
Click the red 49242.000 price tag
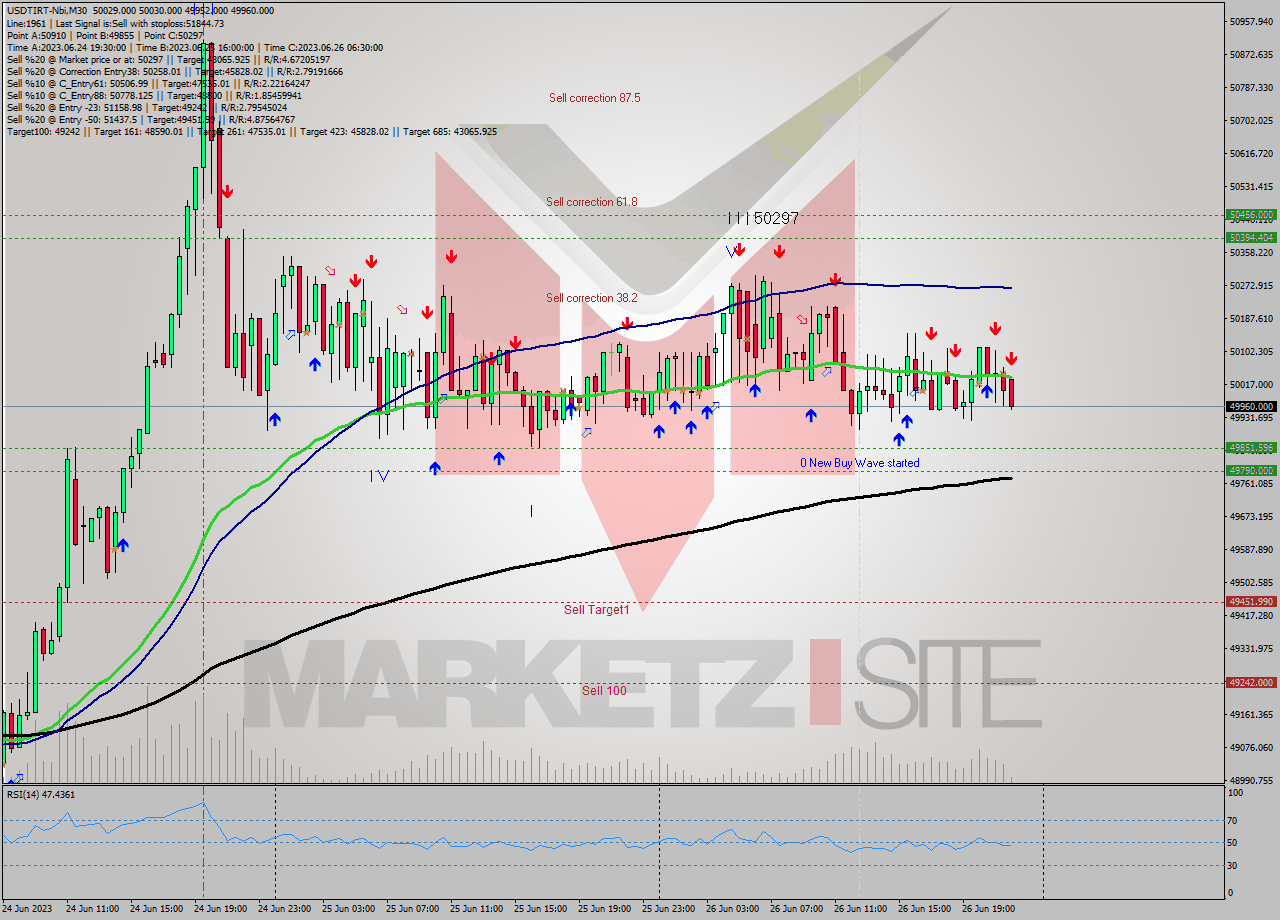(x=1251, y=682)
